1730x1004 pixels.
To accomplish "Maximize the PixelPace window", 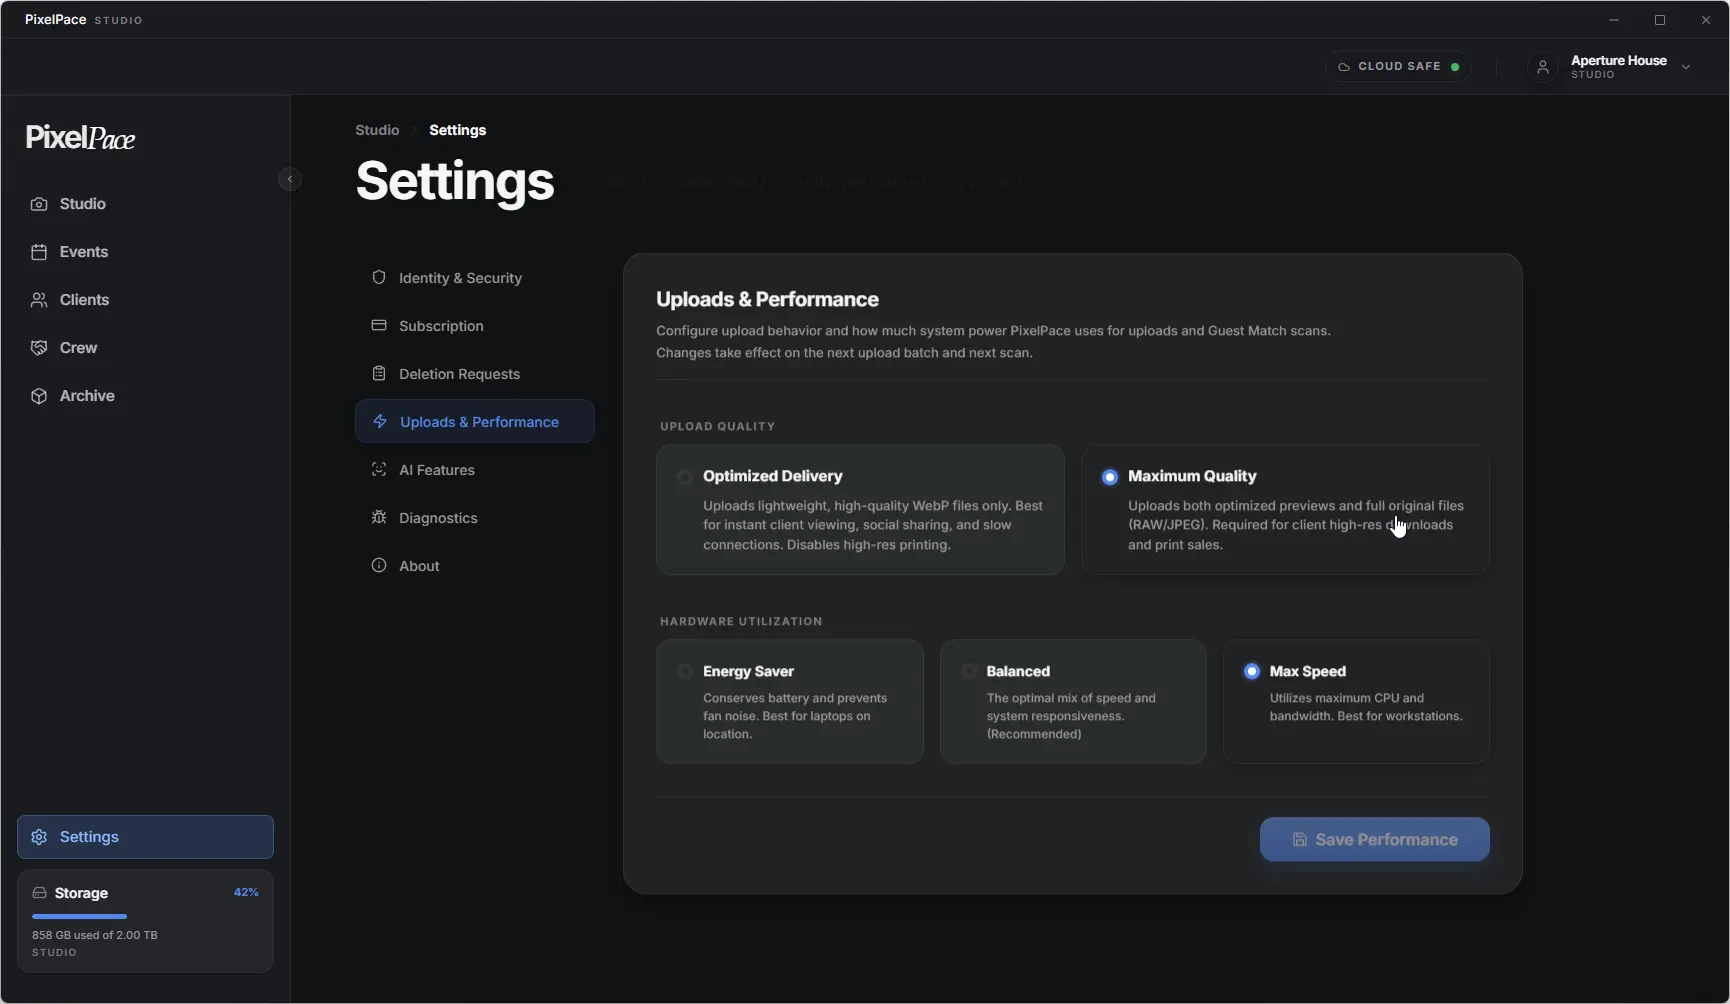I will coord(1660,20).
